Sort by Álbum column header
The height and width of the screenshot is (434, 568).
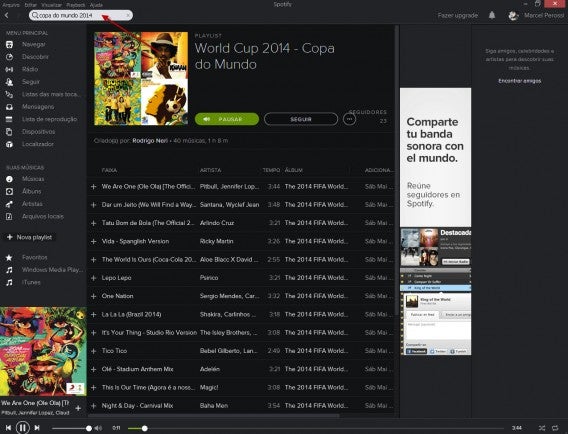(294, 170)
